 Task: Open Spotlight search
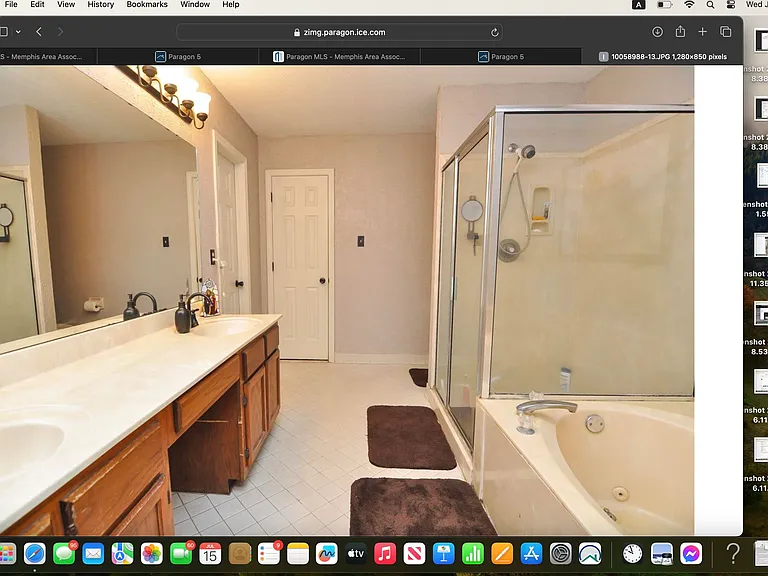coord(710,4)
